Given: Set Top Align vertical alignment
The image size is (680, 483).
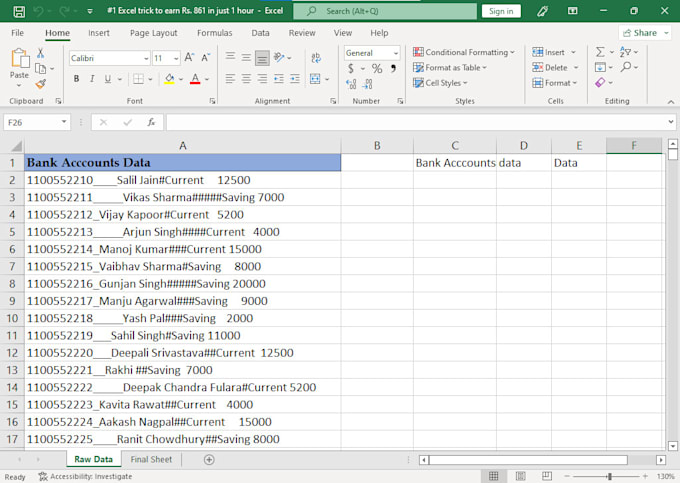Looking at the screenshot, I should pyautogui.click(x=230, y=57).
